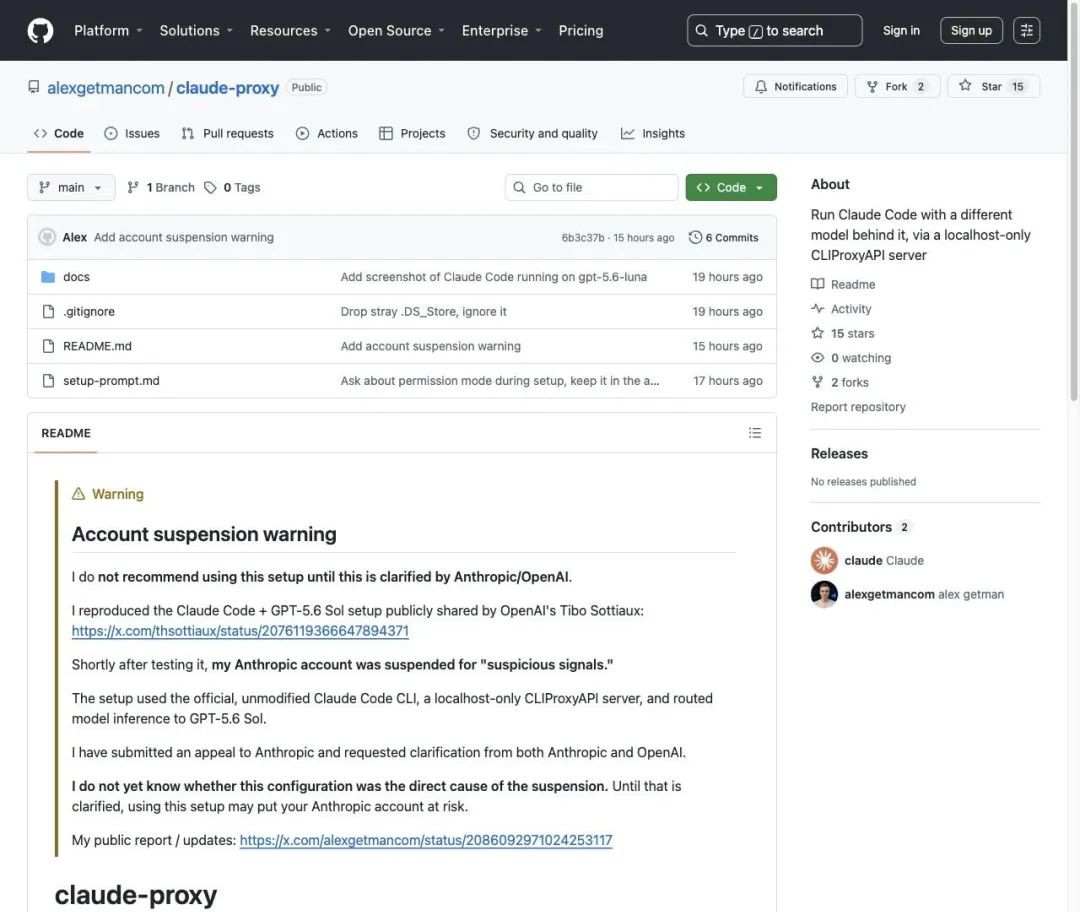The width and height of the screenshot is (1080, 912).
Task: Switch to the Pull requests tab
Action: coord(227,133)
